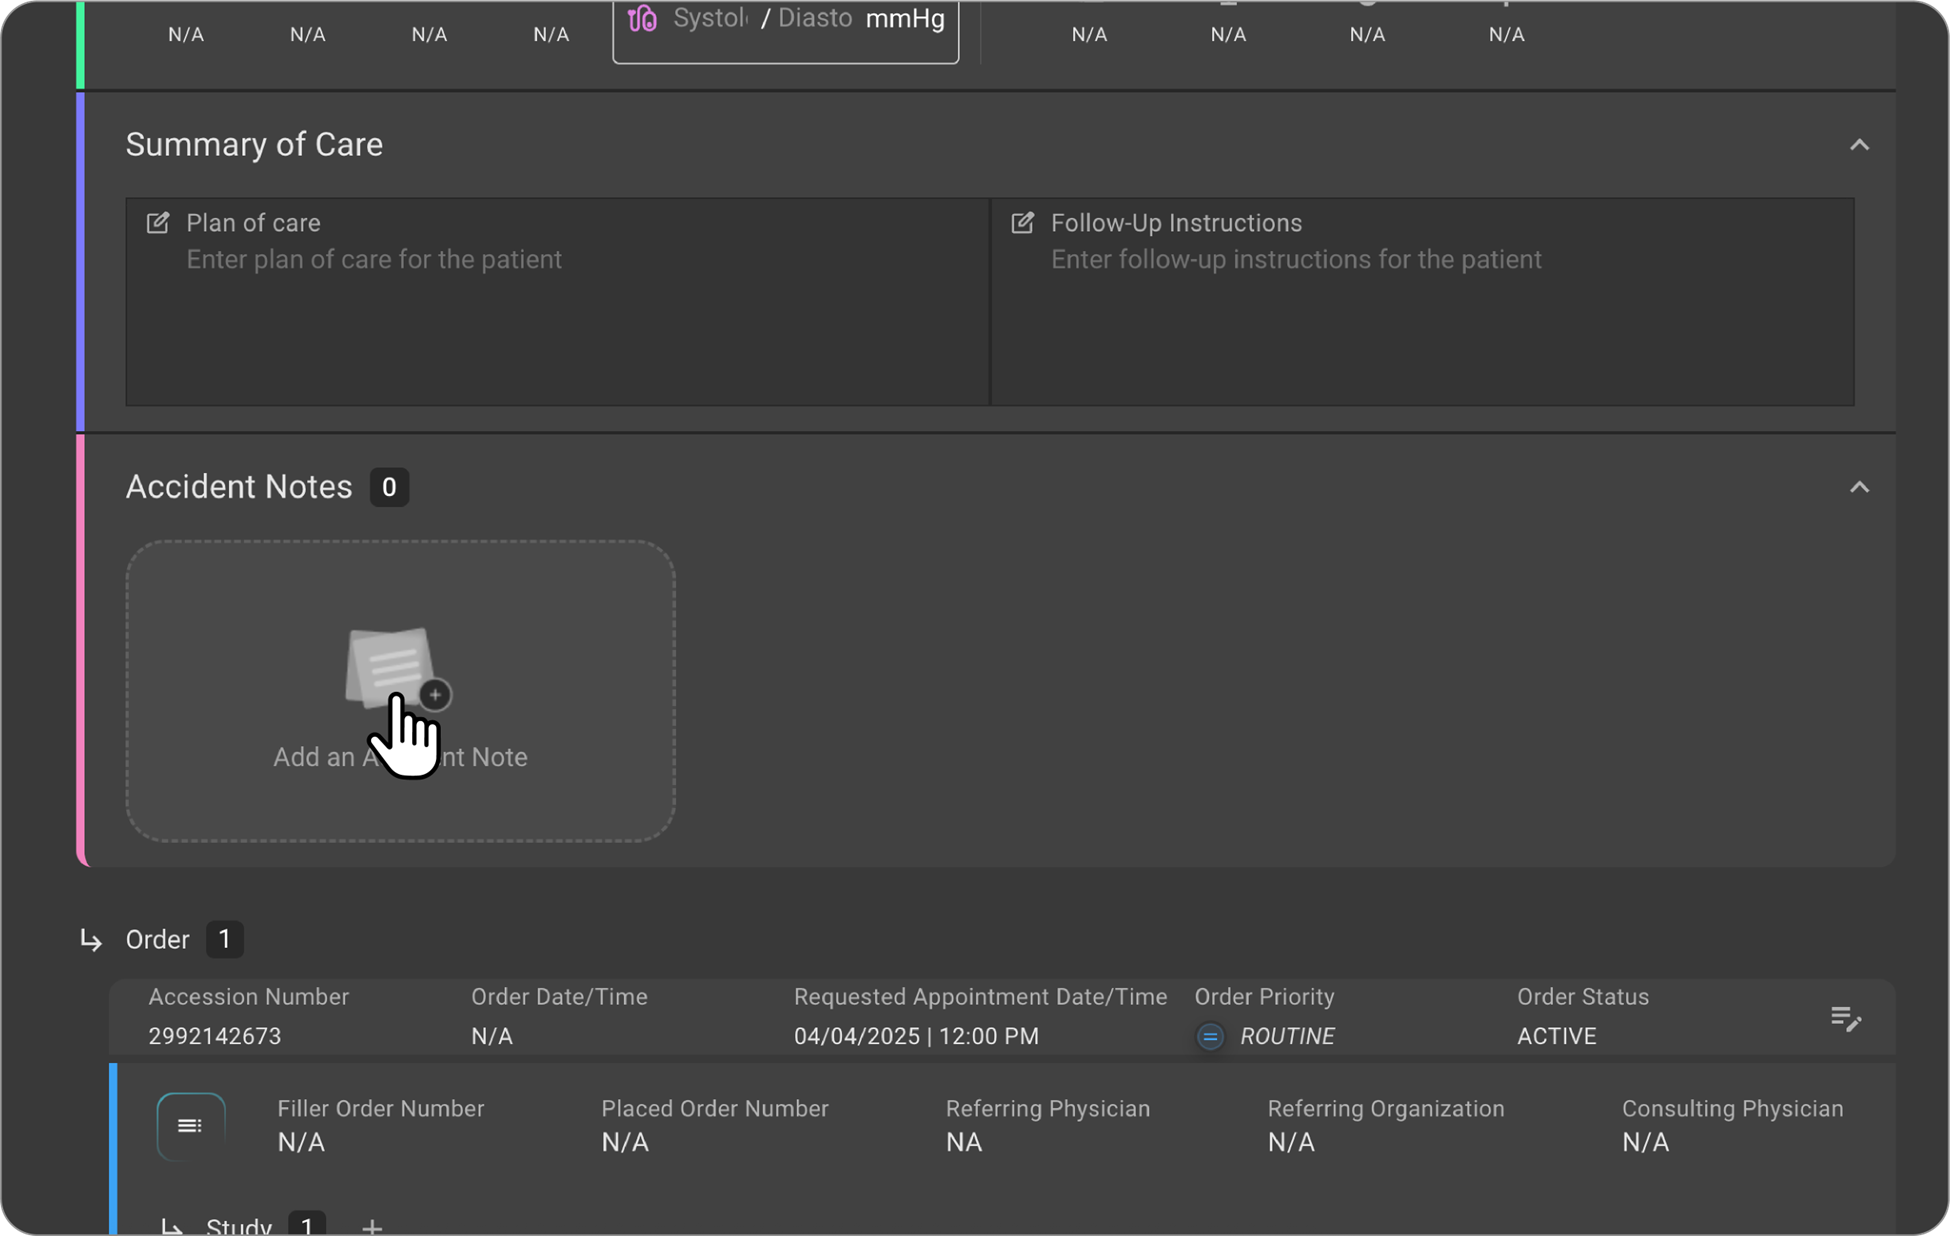Click the Order tree arrow icon
The height and width of the screenshot is (1236, 1950).
click(91, 940)
